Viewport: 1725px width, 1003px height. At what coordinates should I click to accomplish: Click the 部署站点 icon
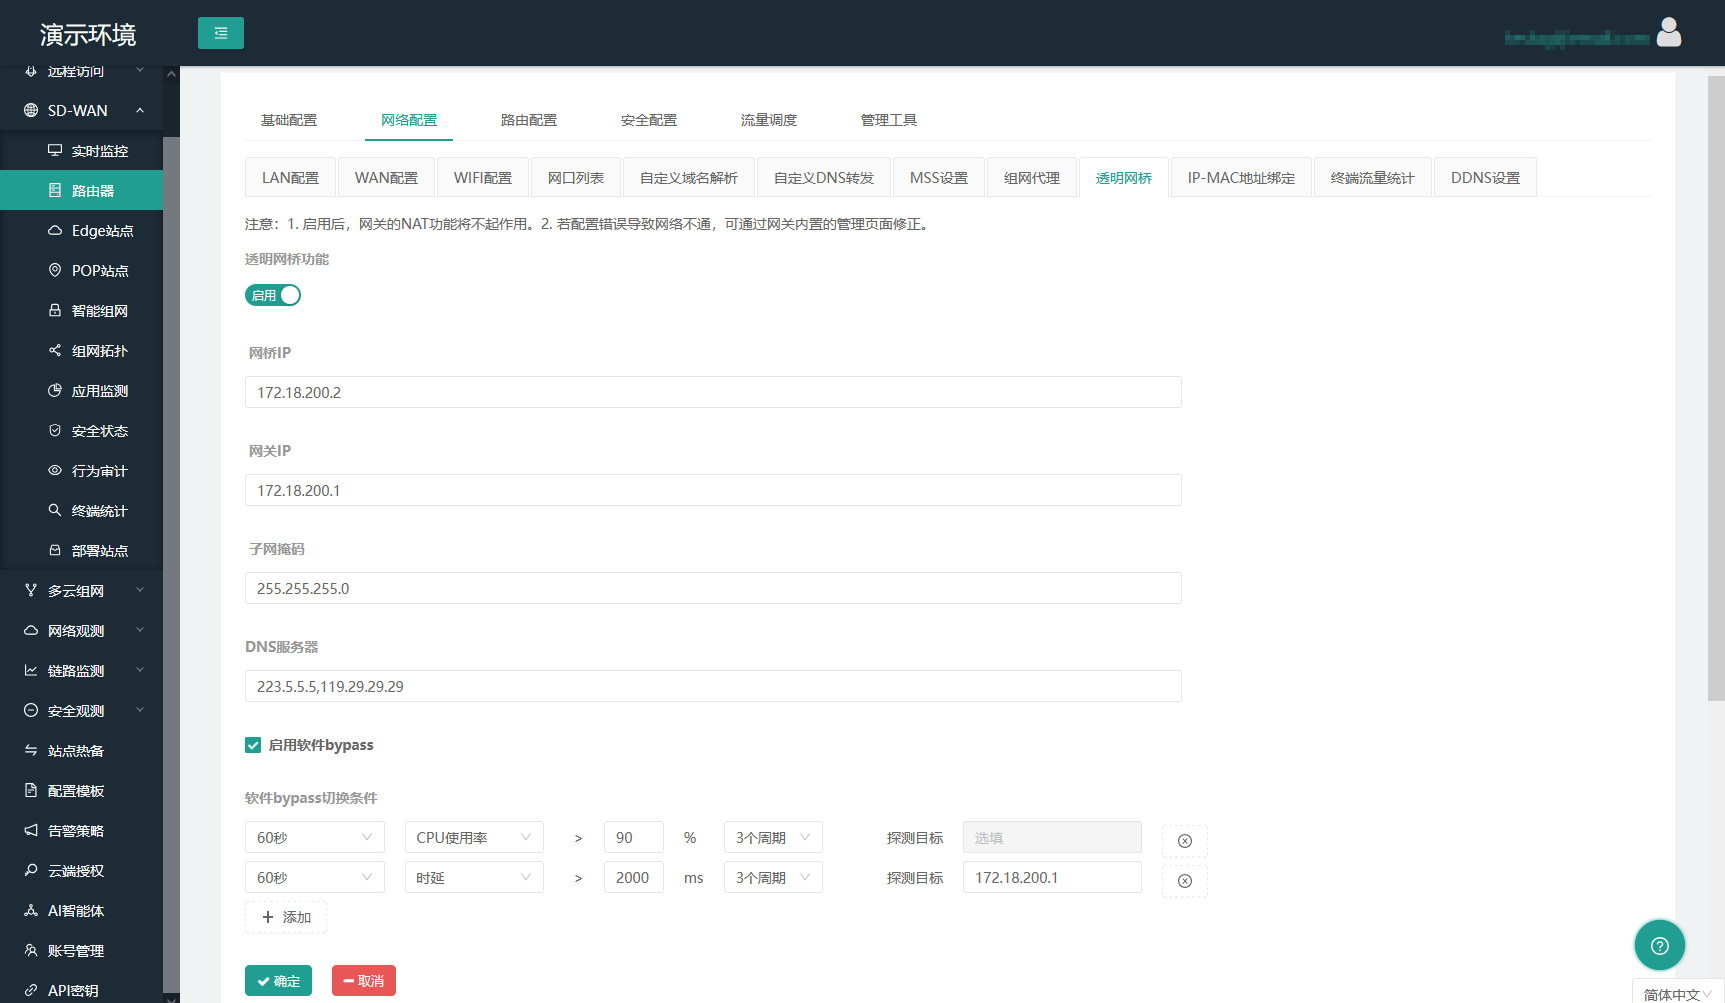tap(55, 550)
